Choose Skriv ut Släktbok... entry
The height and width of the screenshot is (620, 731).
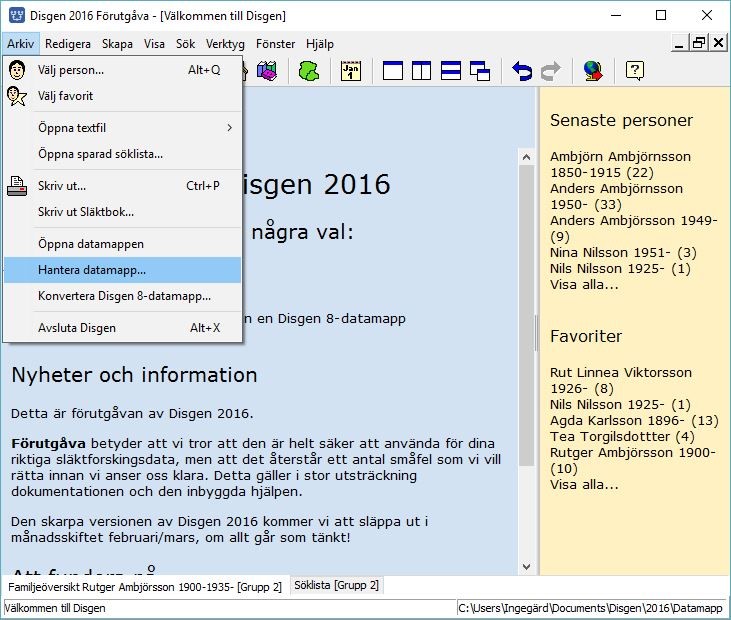point(123,212)
